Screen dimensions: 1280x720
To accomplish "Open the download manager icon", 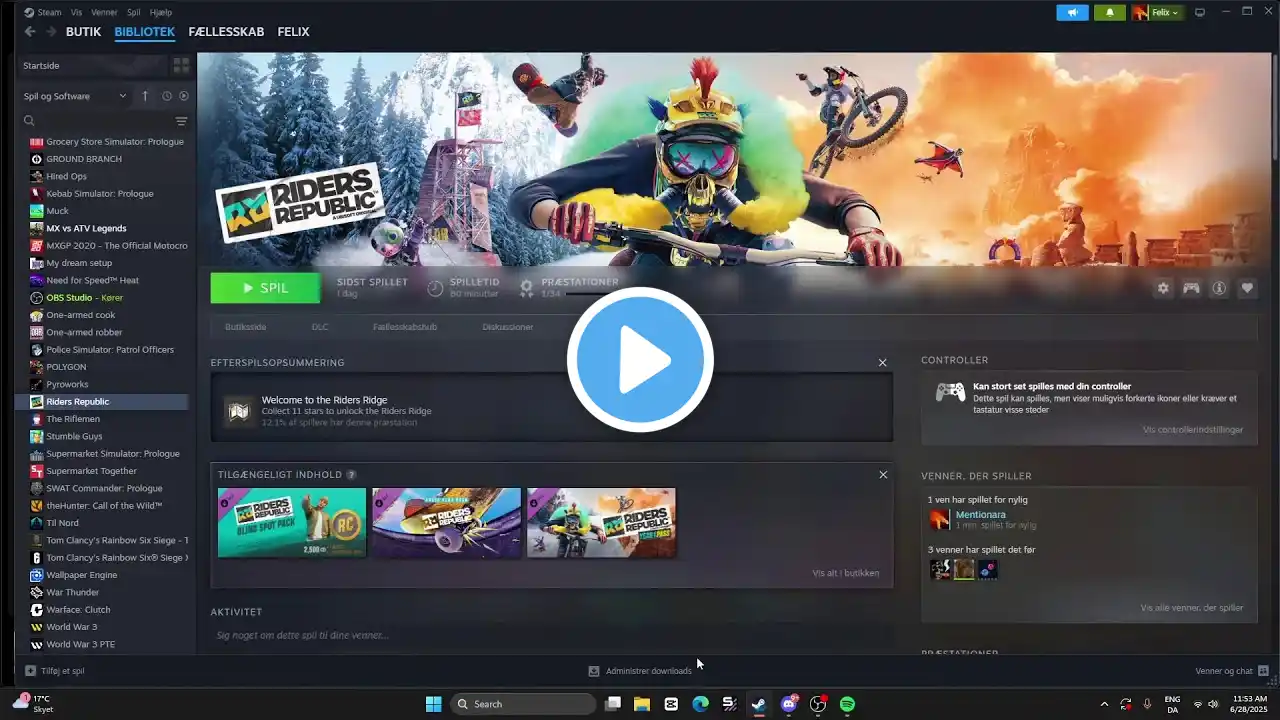I will coord(594,671).
